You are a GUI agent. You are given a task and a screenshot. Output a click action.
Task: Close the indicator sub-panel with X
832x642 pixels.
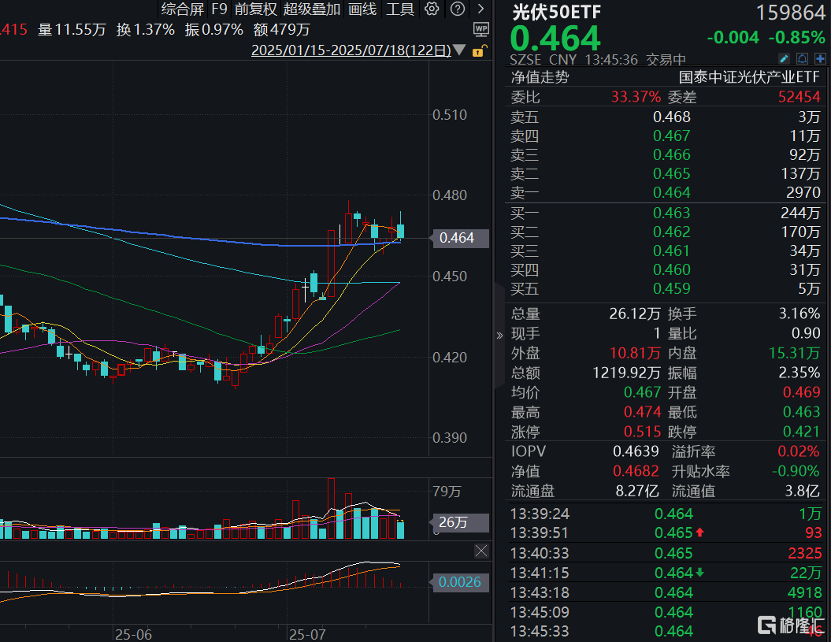tap(481, 551)
